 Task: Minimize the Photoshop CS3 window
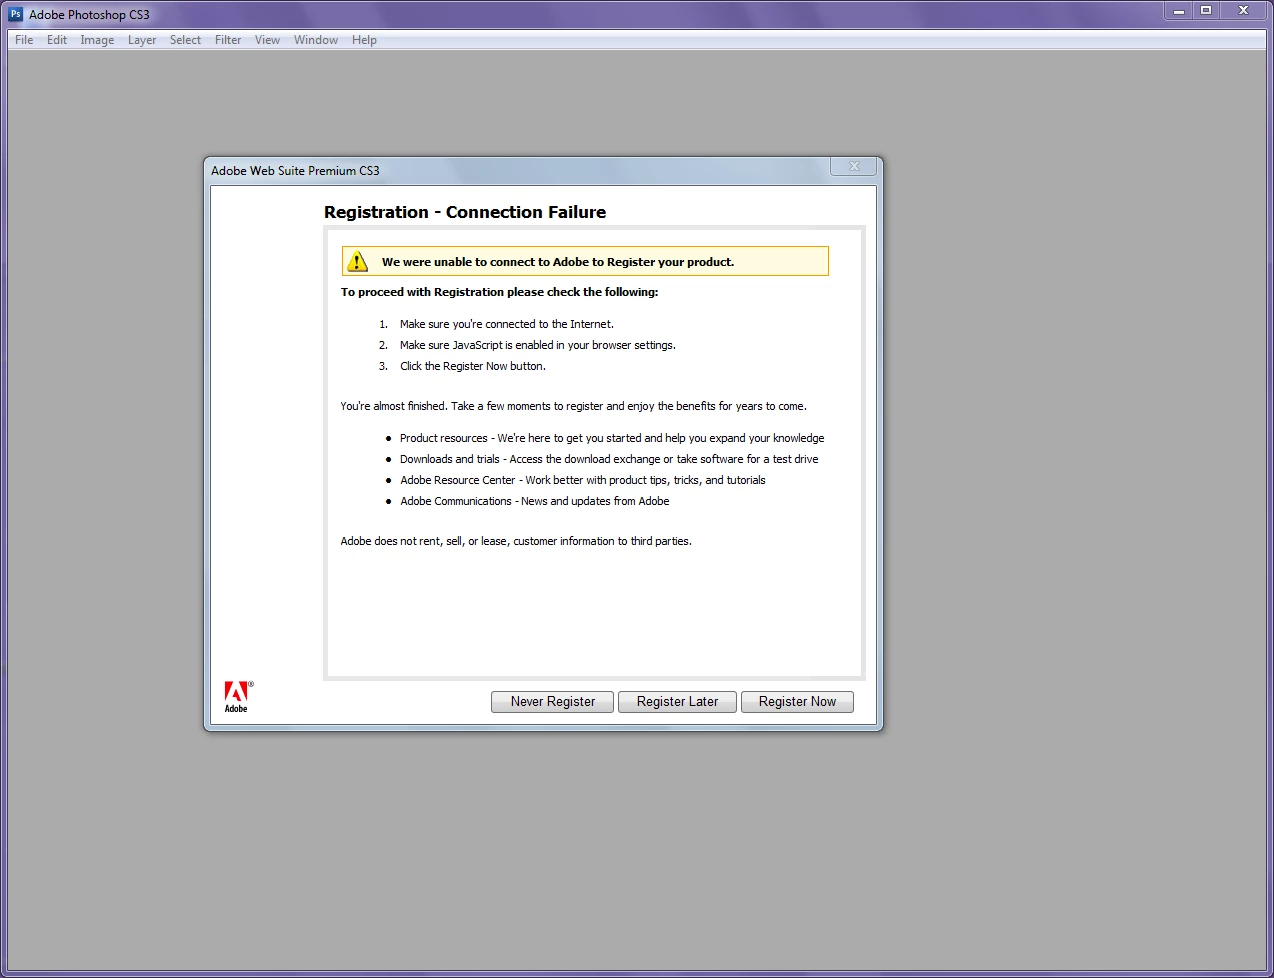(x=1179, y=11)
